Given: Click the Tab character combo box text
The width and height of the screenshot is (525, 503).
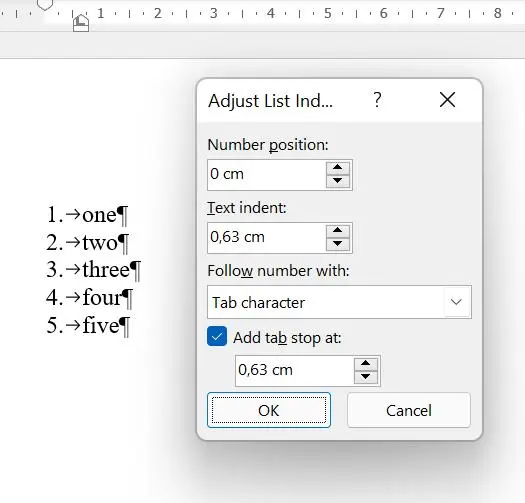Looking at the screenshot, I should [x=258, y=303].
